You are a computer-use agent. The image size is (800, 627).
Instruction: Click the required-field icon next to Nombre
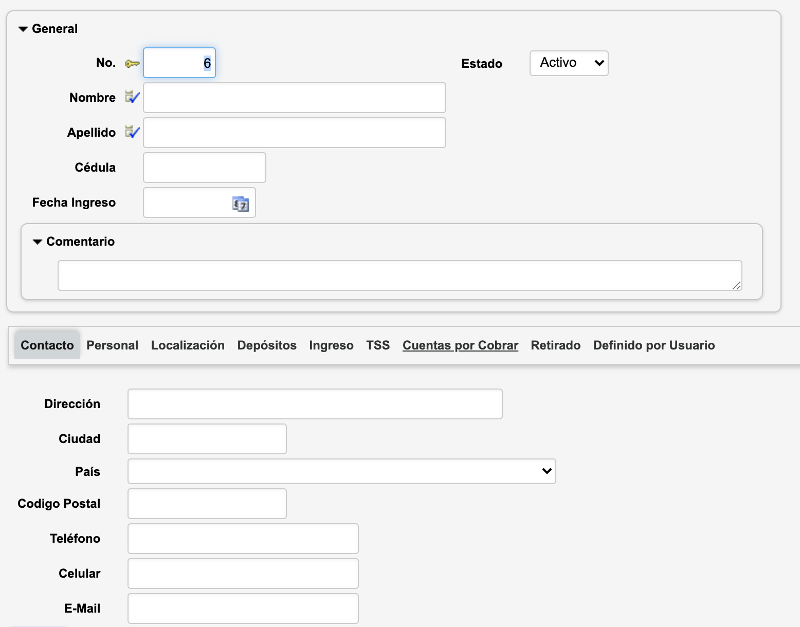[132, 98]
